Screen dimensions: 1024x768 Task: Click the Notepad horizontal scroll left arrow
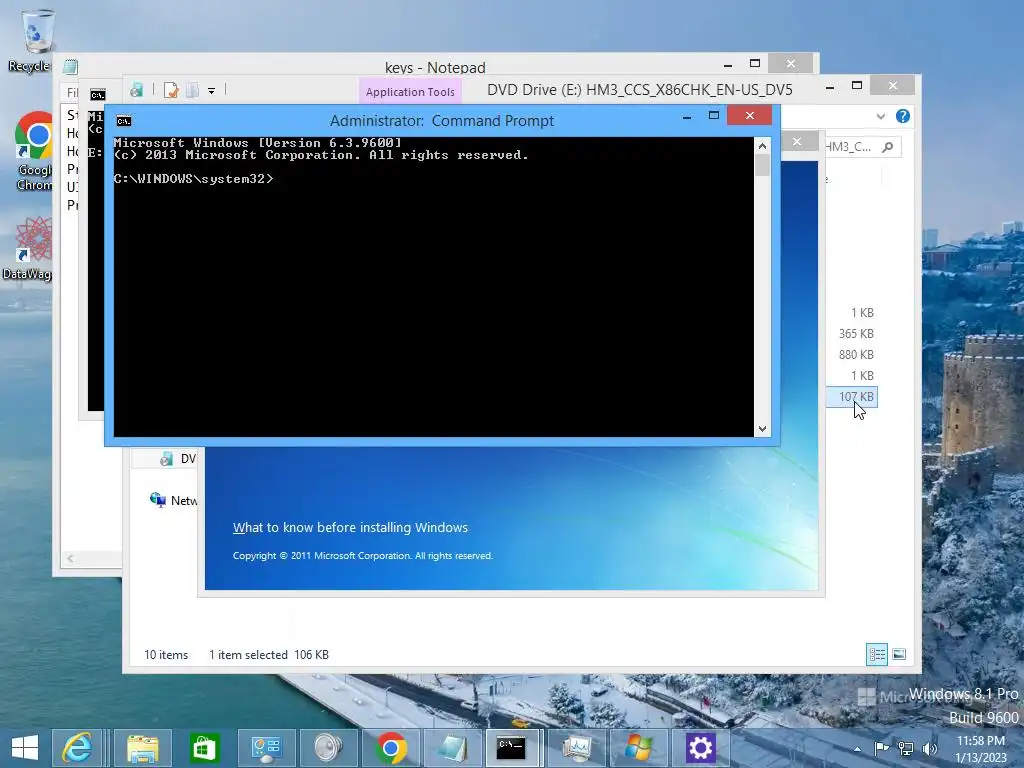click(70, 558)
